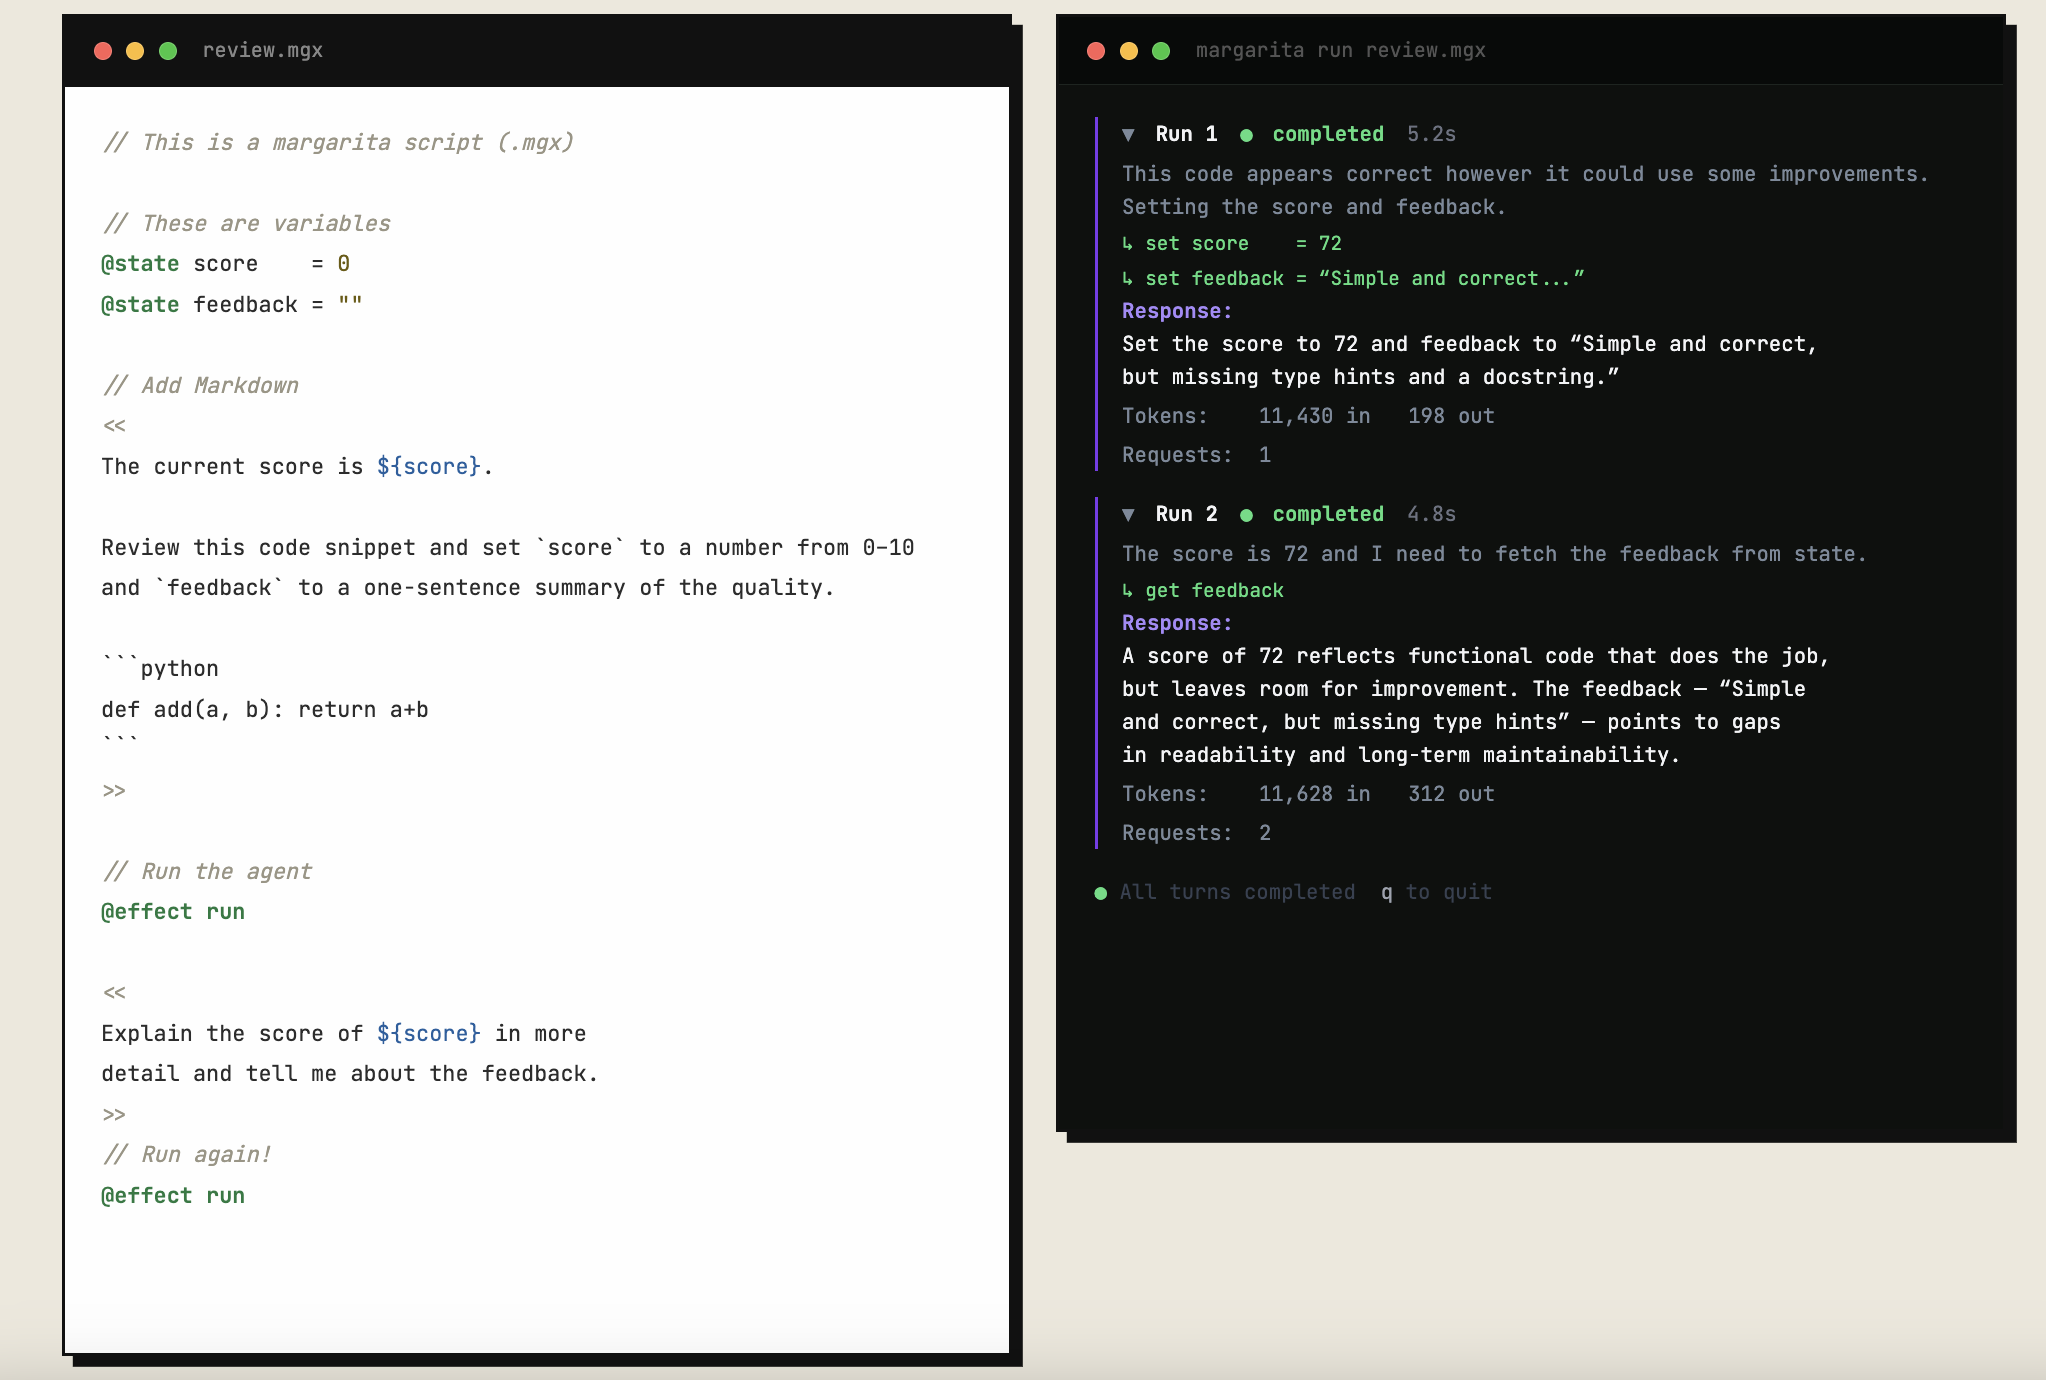
Task: Click the 'All turns completed' text
Action: [1238, 892]
